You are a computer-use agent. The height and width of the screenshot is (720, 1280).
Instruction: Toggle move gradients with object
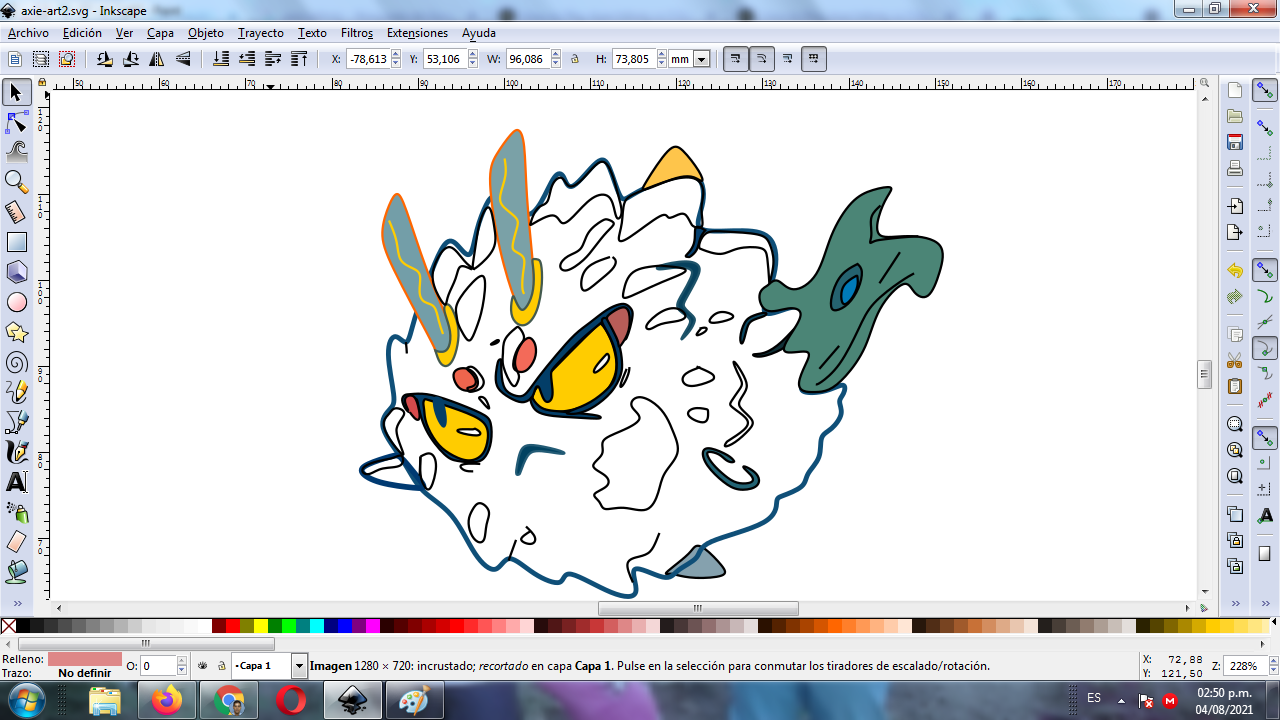point(788,59)
